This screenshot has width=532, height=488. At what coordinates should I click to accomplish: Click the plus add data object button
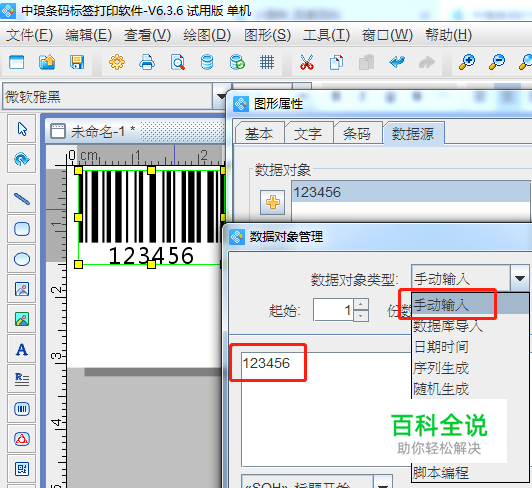pos(272,202)
